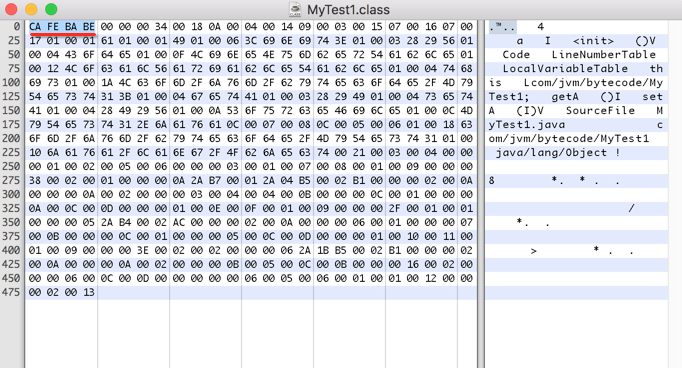
Task: Click hex group 74 31 2E 6A in row 175
Action: (x=134, y=124)
